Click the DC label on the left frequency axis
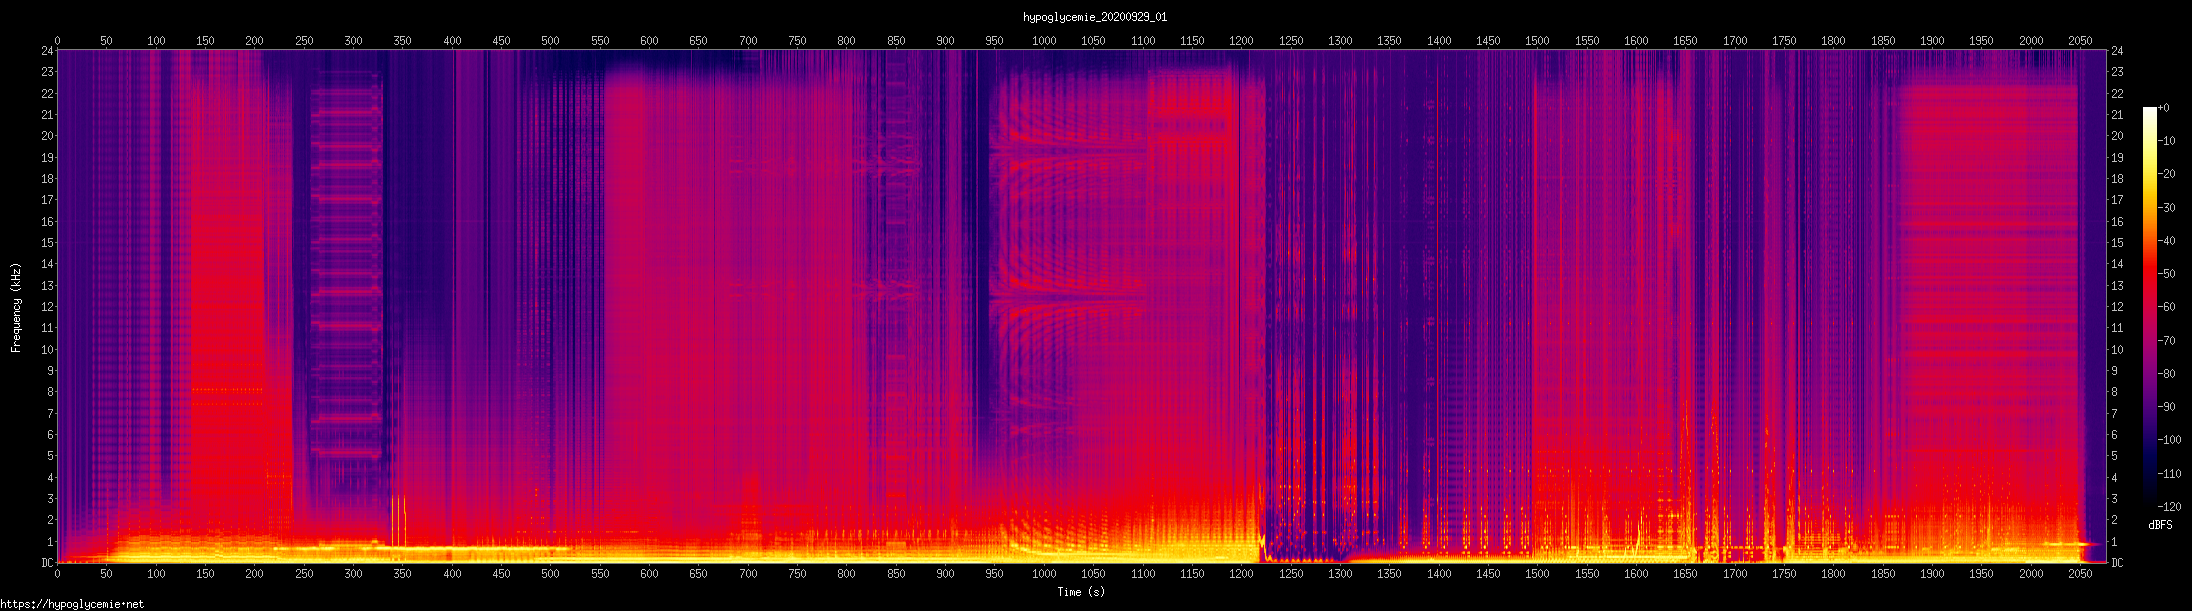 point(47,563)
